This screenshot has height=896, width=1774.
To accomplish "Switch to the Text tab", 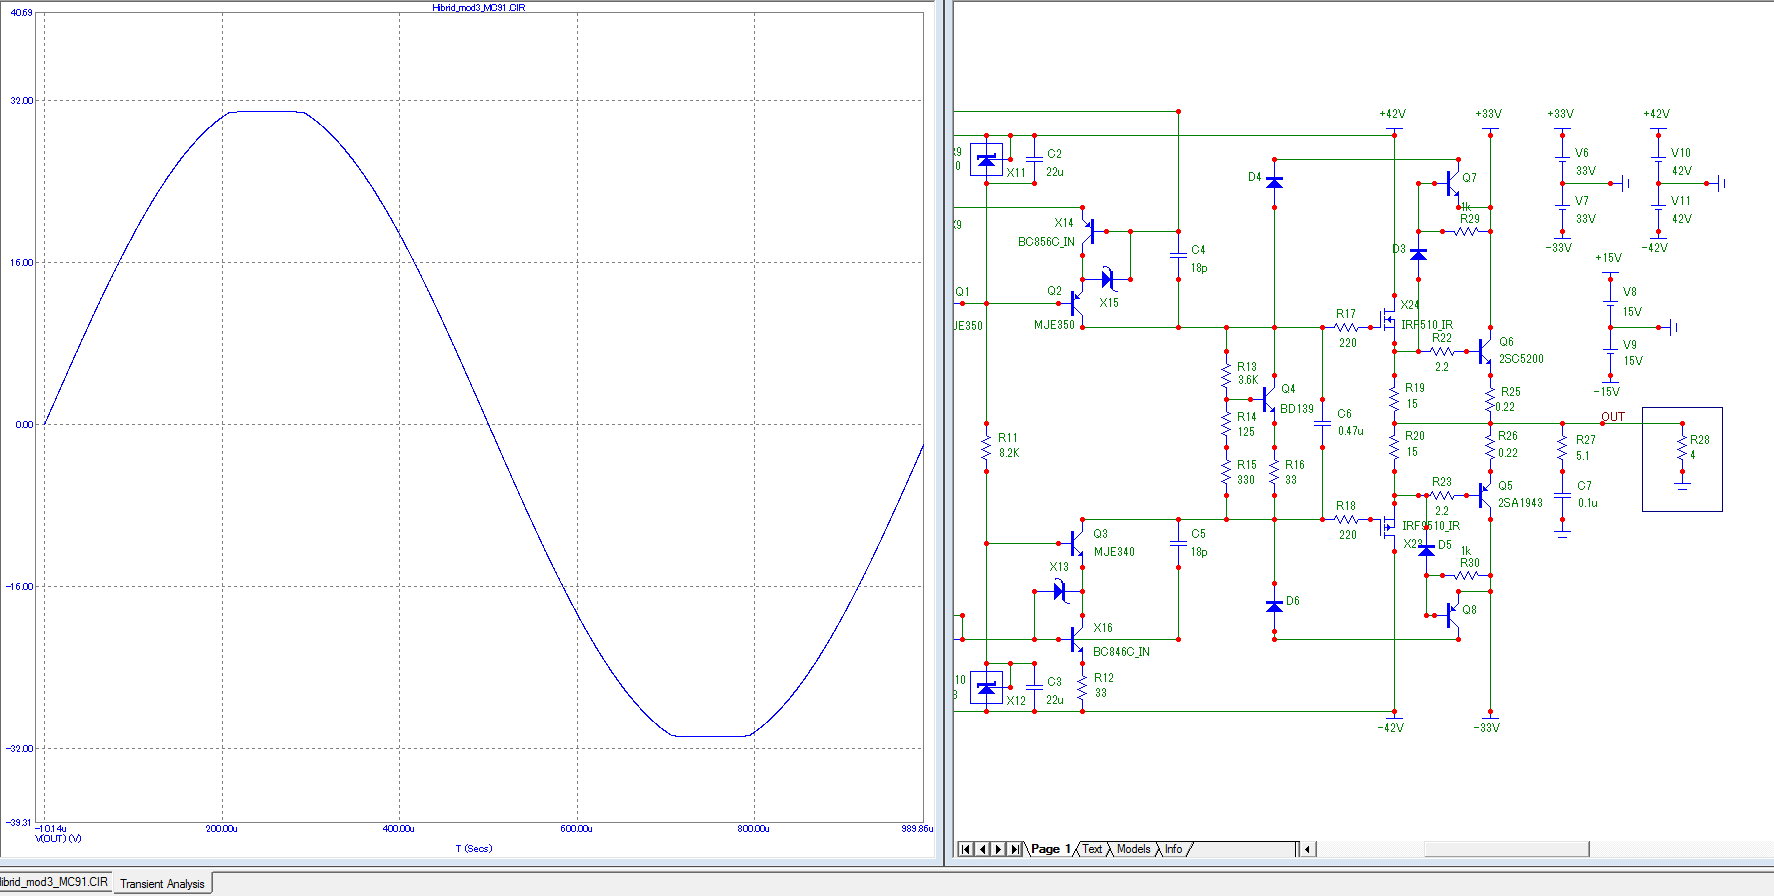I will pyautogui.click(x=1092, y=849).
